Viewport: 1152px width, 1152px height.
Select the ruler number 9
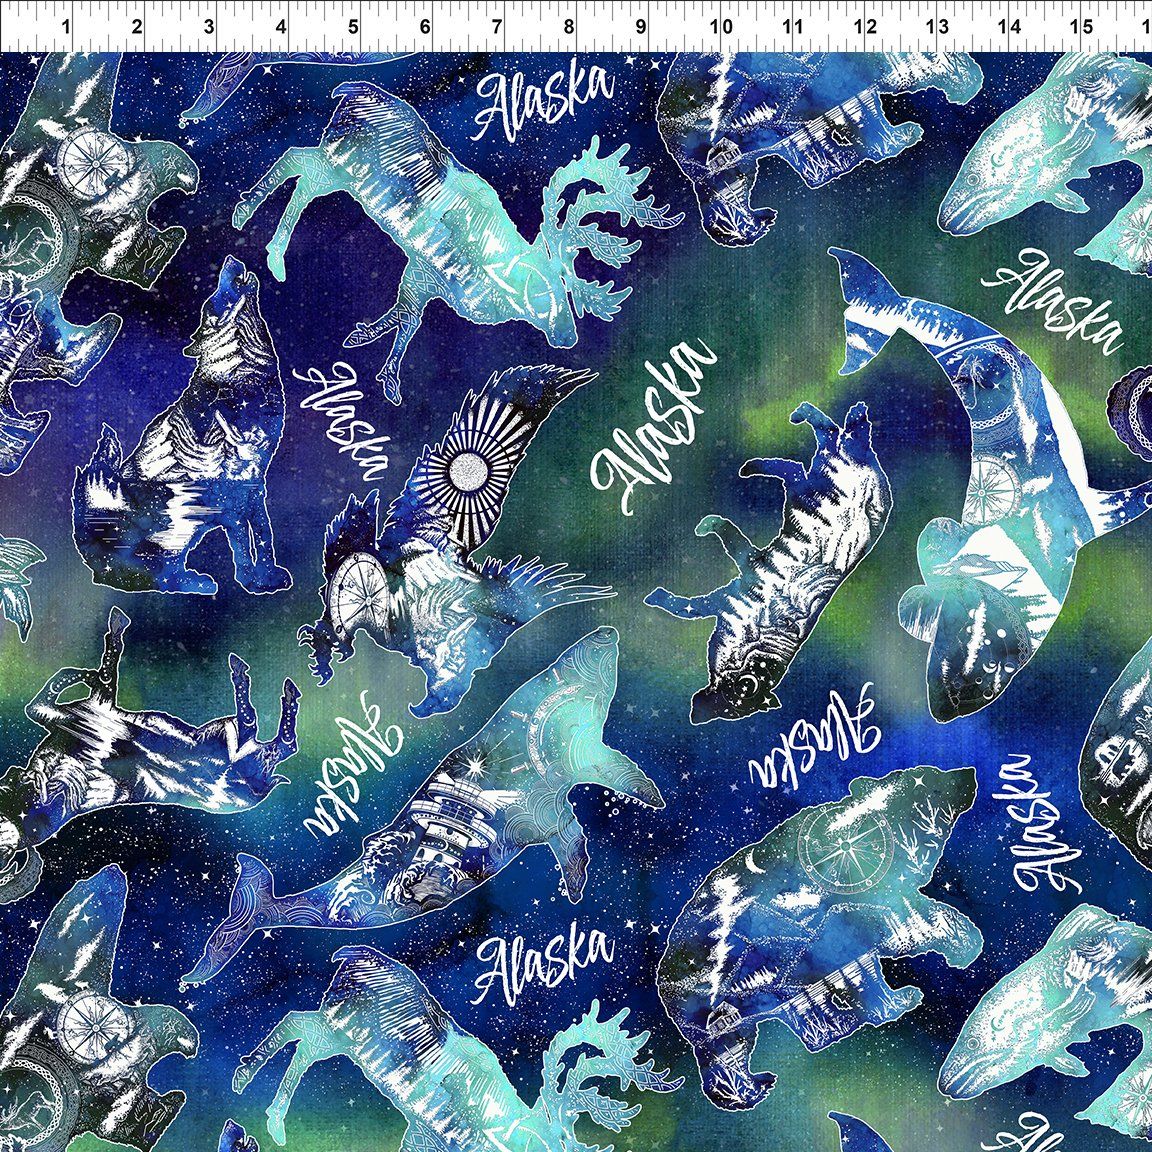pos(641,27)
